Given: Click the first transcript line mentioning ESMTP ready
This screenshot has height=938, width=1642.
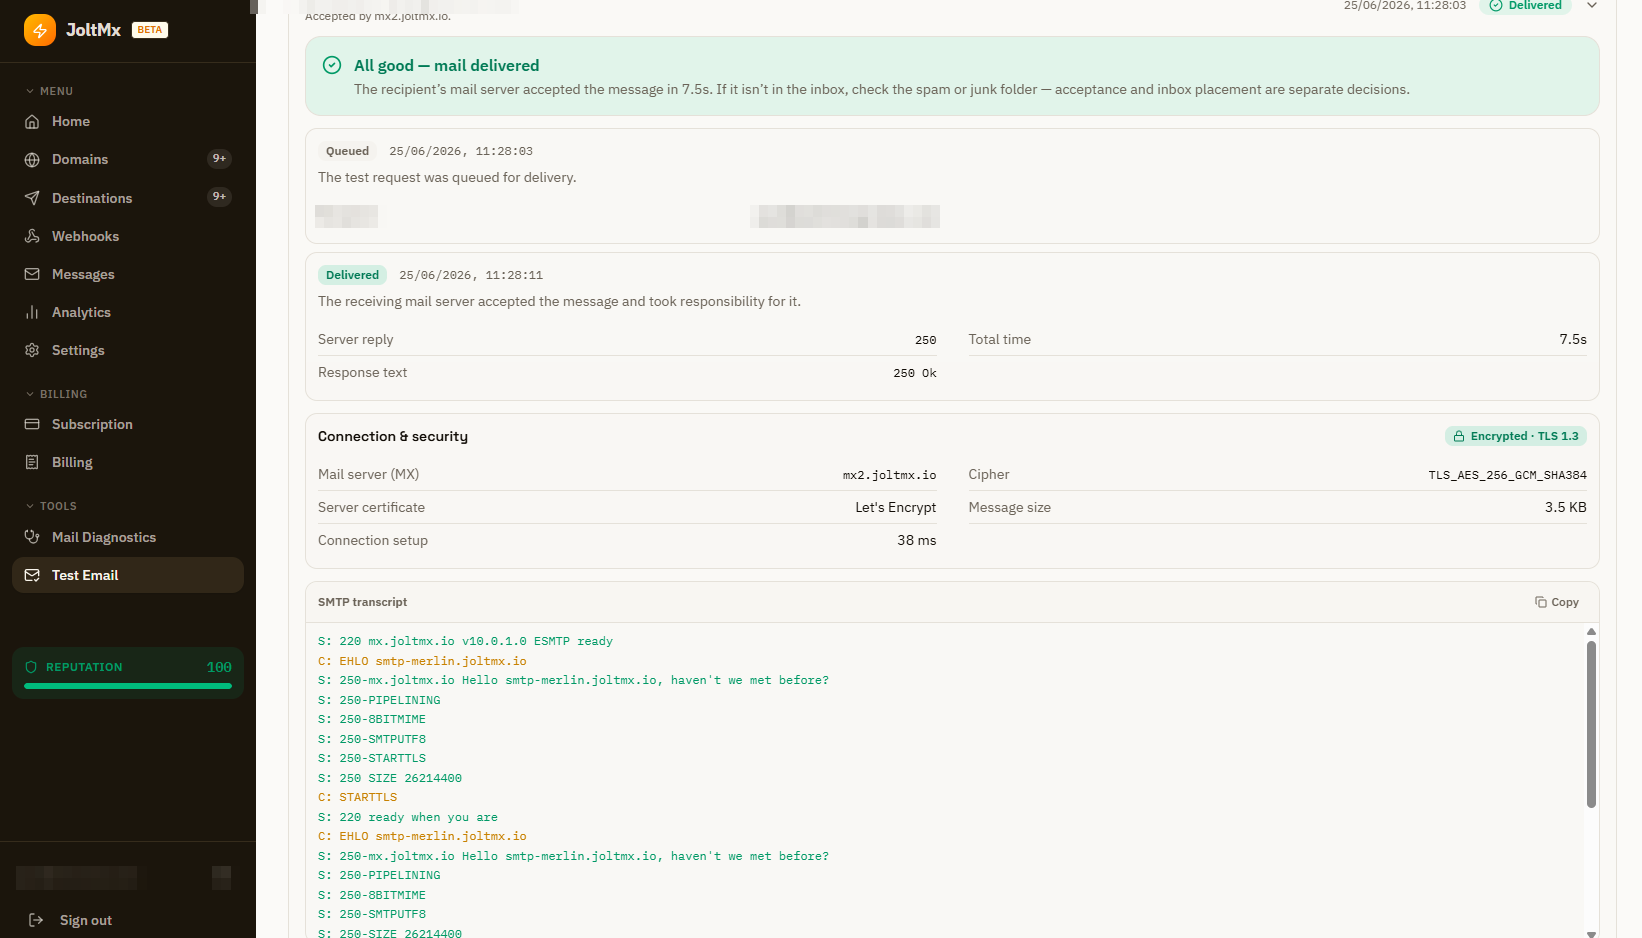Looking at the screenshot, I should 465,641.
